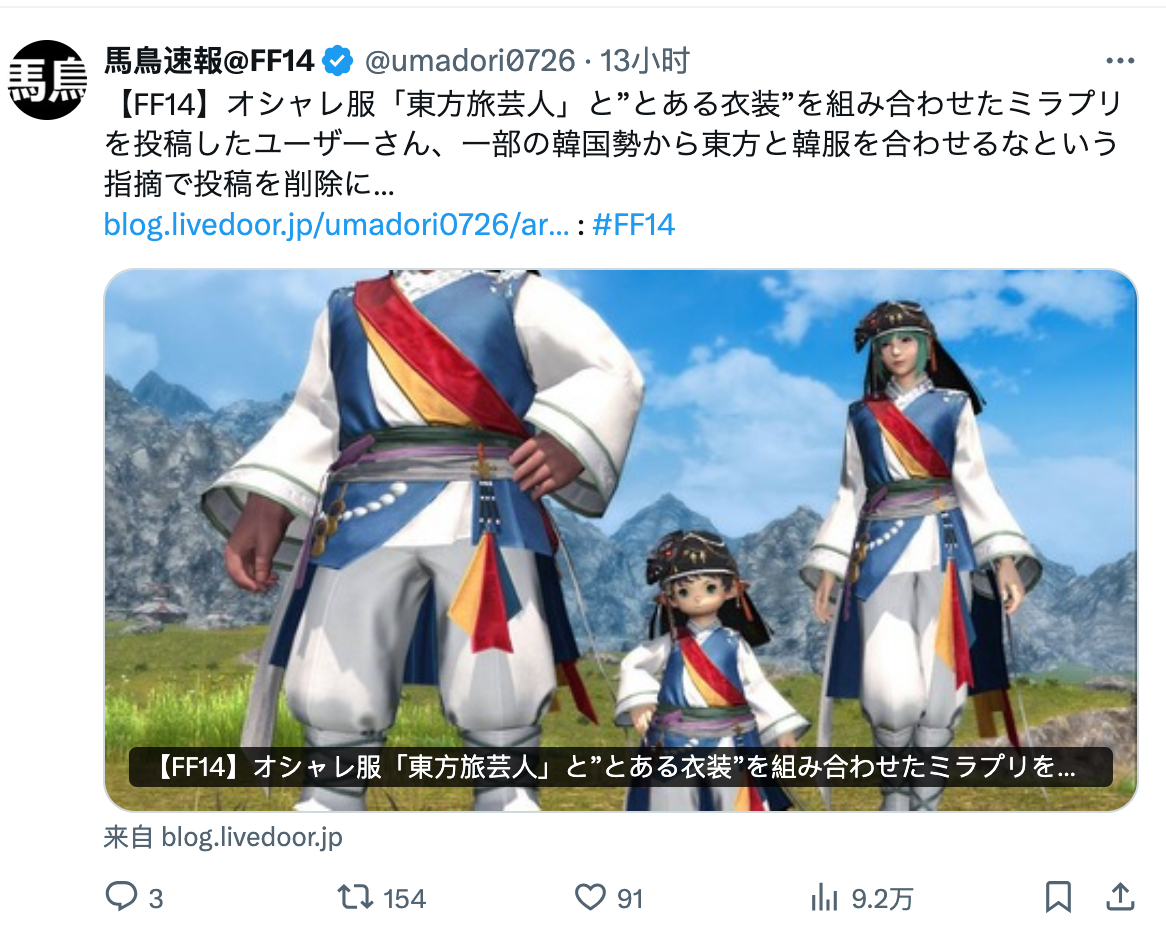
Task: Open the blog.livedoor.jp/umadori0726 article link
Action: coord(336,224)
